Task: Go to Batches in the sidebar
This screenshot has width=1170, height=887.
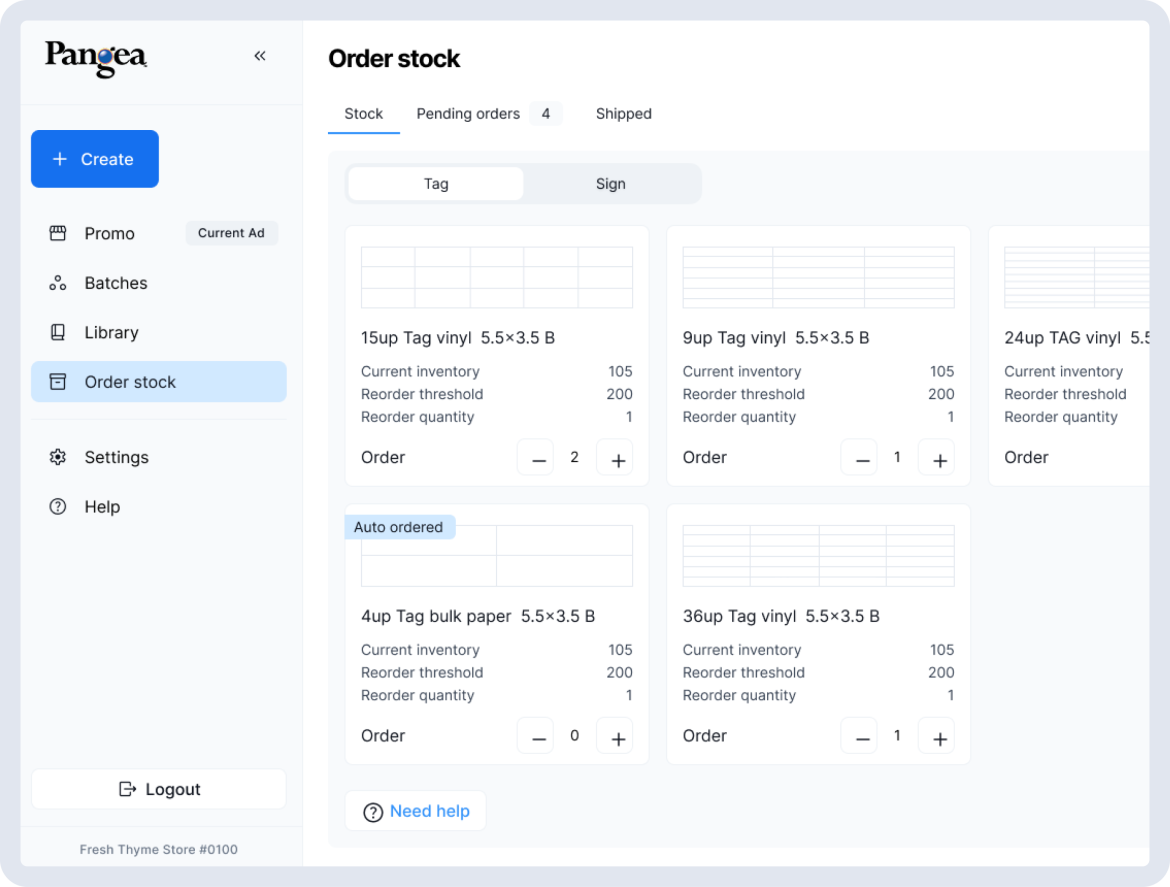Action: point(115,283)
